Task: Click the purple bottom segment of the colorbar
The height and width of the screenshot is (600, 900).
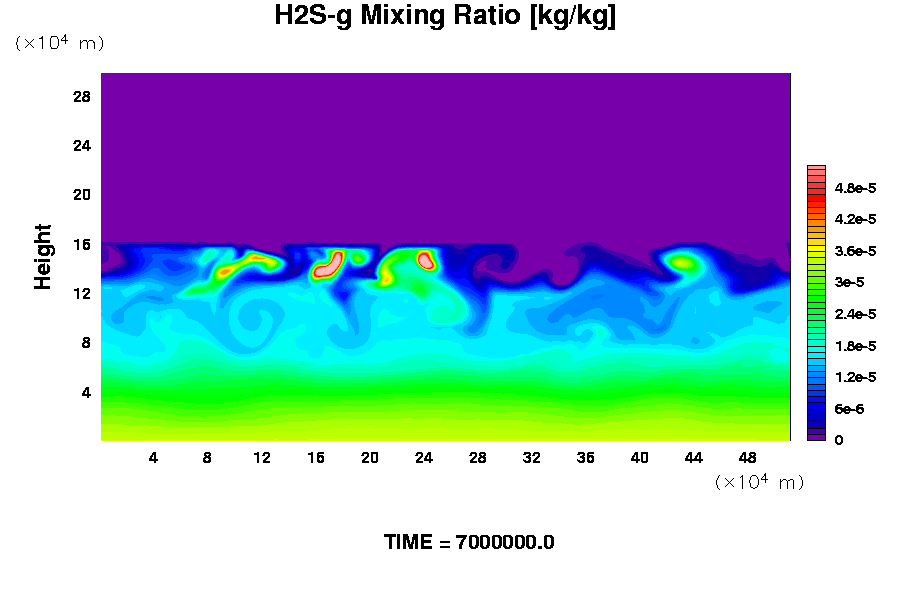Action: pos(816,436)
